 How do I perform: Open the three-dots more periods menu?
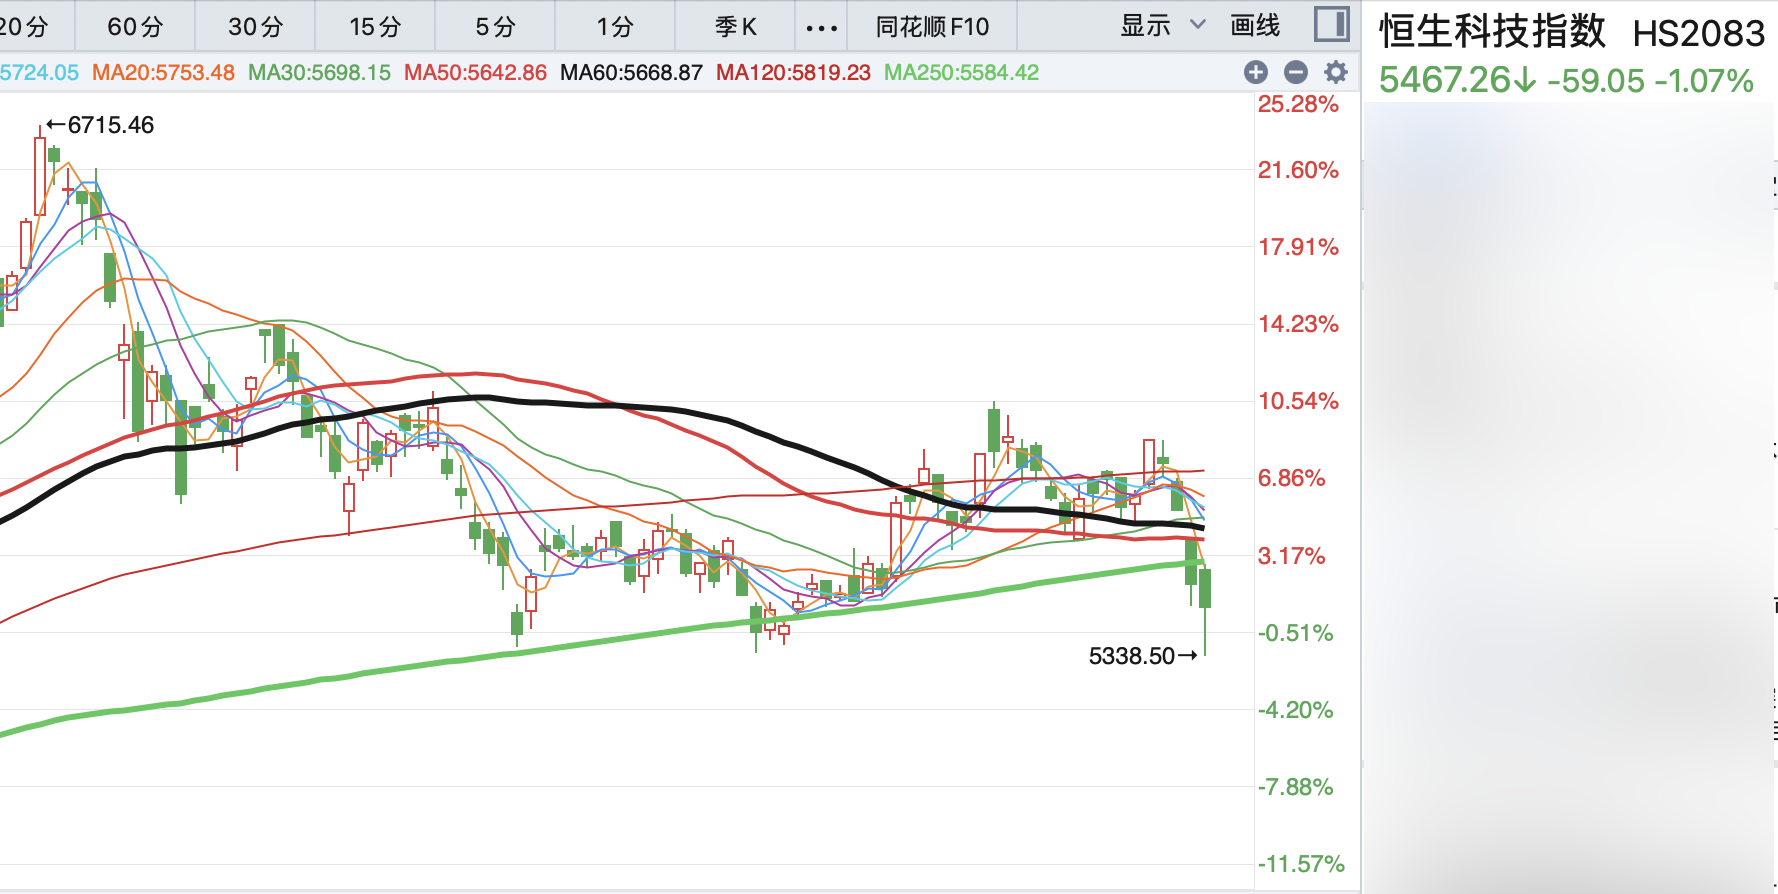coord(821,27)
